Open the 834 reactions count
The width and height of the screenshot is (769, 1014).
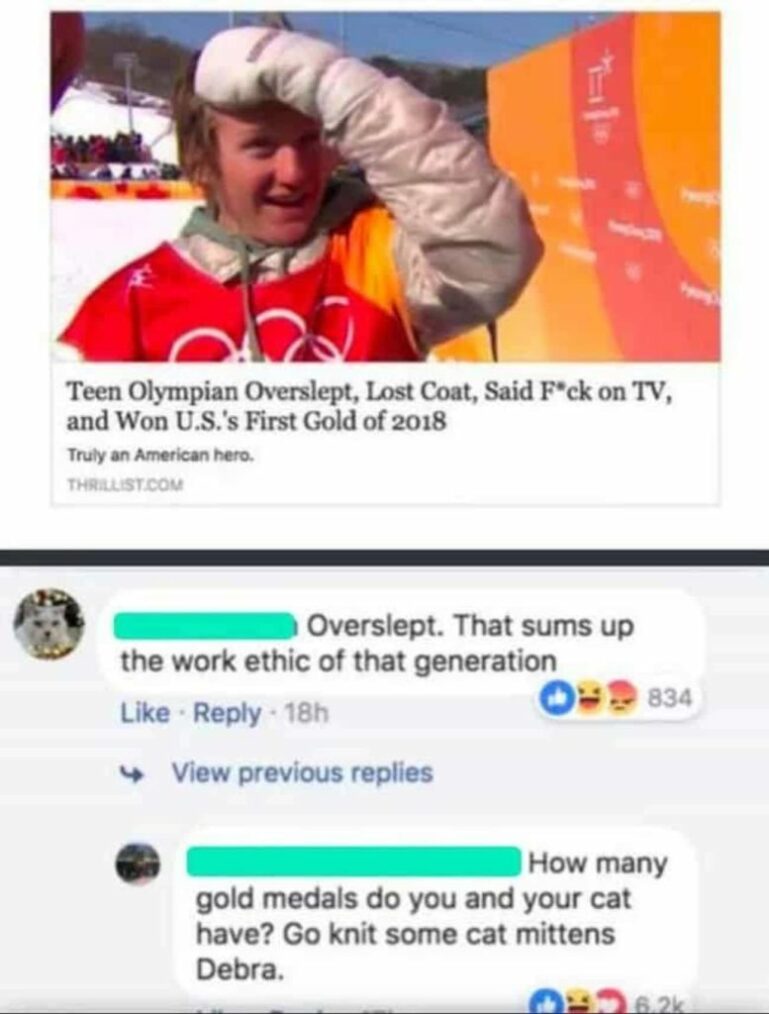(x=669, y=698)
